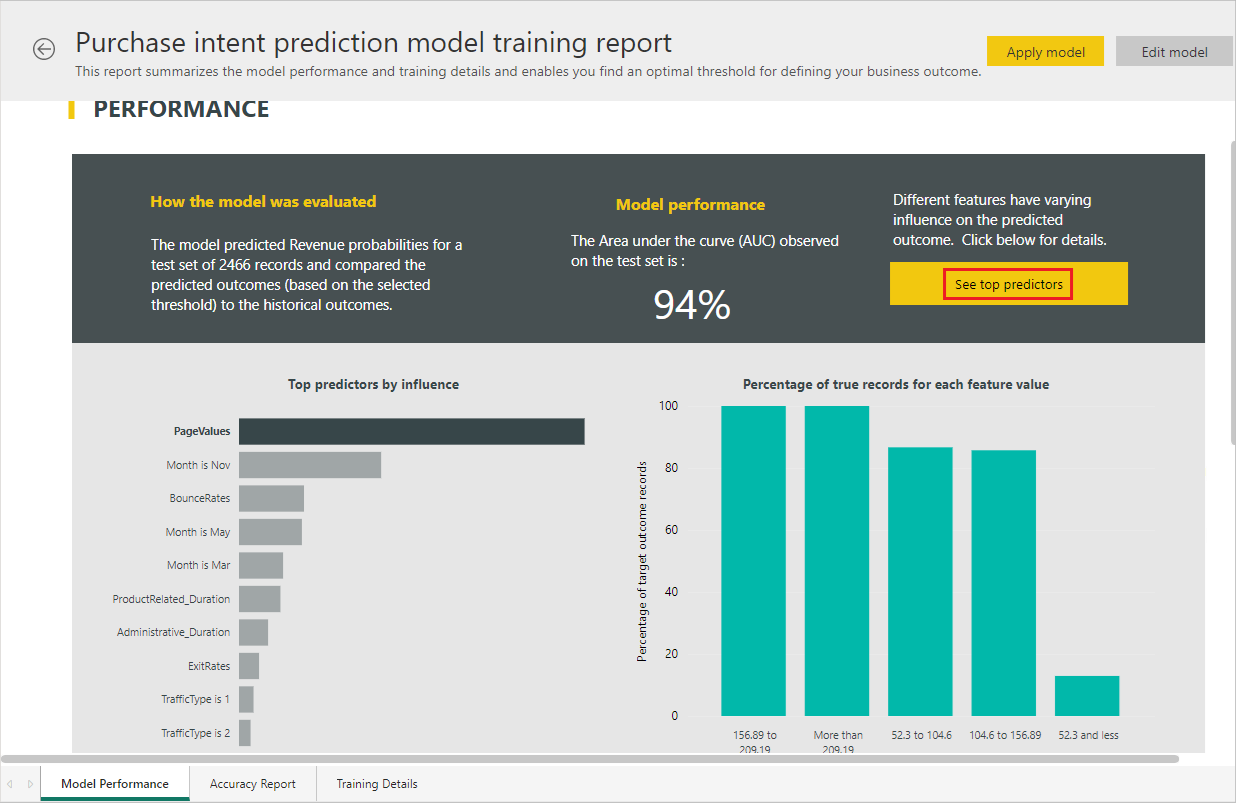1236x803 pixels.
Task: Click previous page arrow beside report tabs
Action: pos(10,784)
